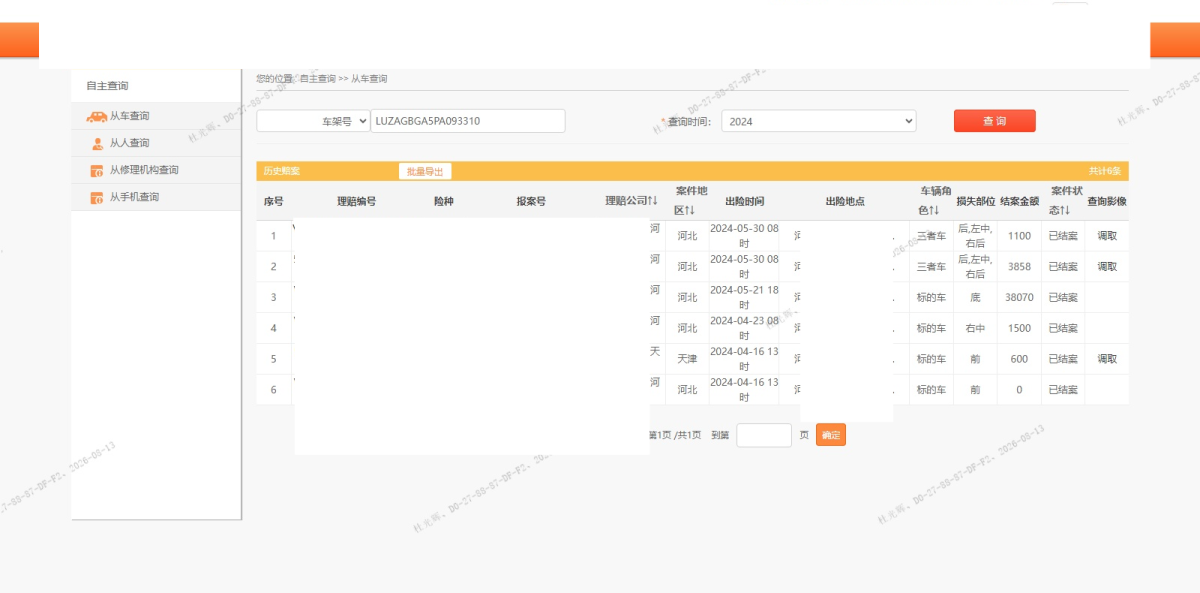Image resolution: width=1200 pixels, height=593 pixels.
Task: Click the 出险地点 column header
Action: click(x=845, y=201)
